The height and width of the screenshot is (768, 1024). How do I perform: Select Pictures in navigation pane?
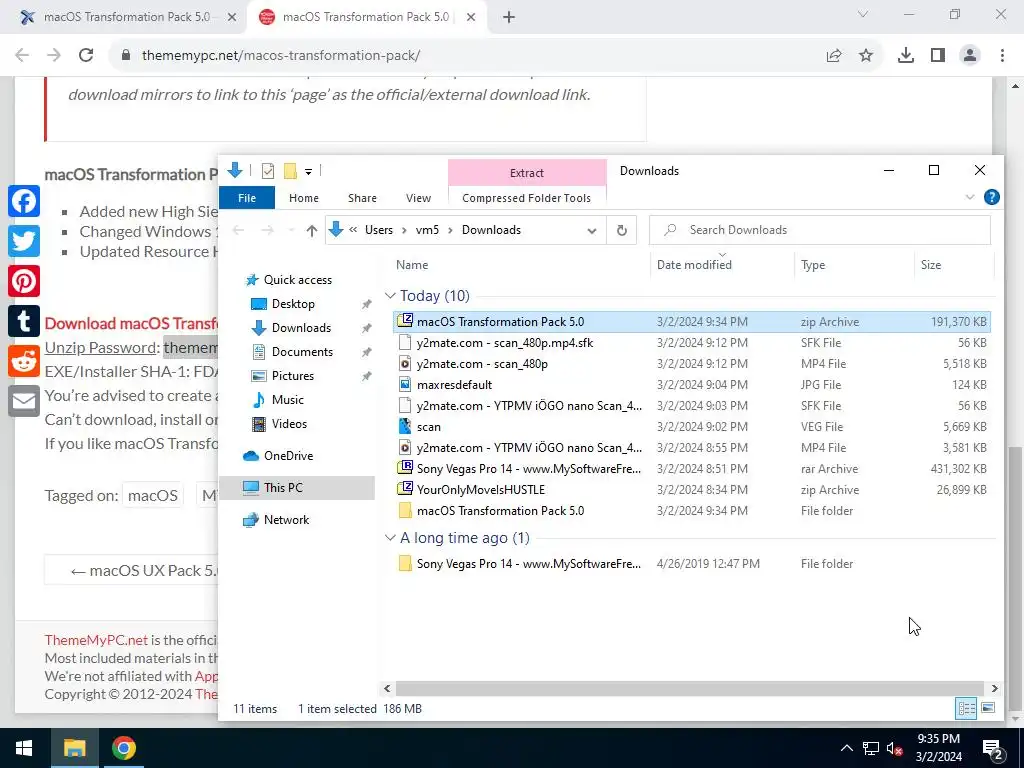coord(293,376)
